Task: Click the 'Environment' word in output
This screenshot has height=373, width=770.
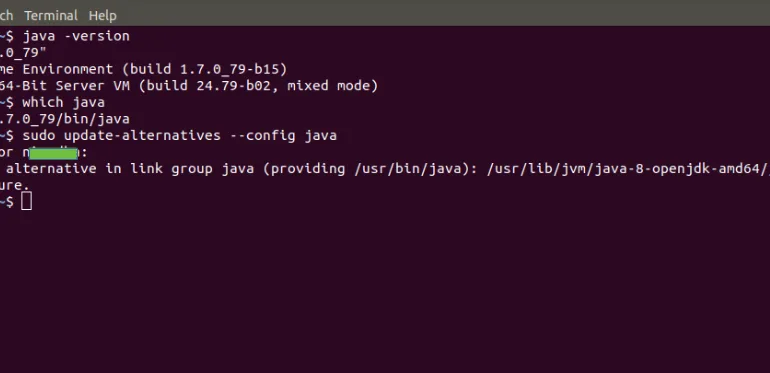Action: [68, 69]
